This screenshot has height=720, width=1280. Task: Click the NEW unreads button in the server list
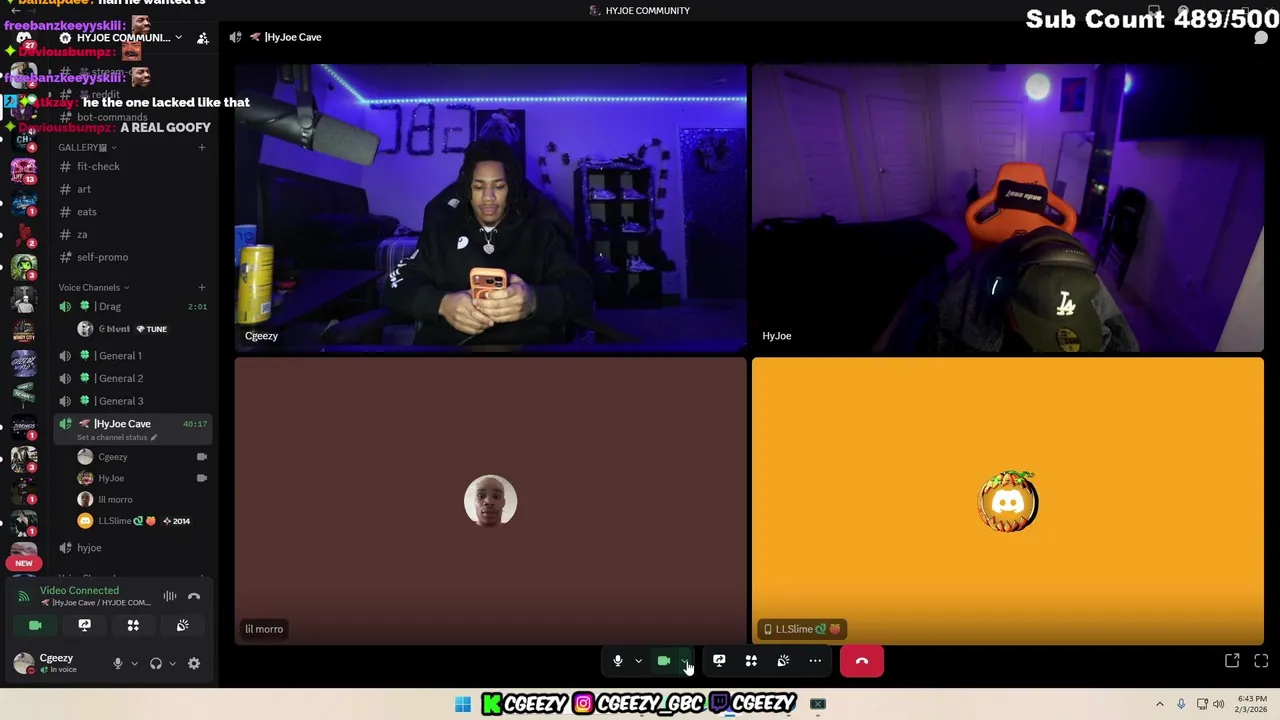click(24, 563)
